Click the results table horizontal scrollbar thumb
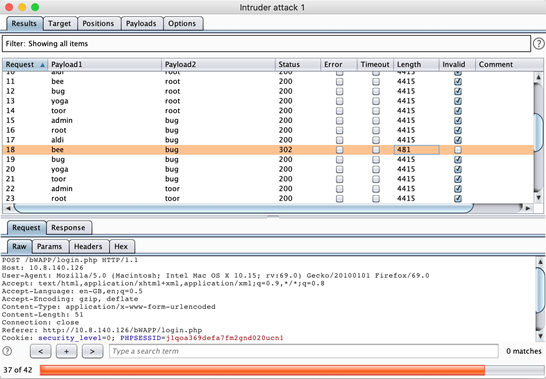 point(244,208)
